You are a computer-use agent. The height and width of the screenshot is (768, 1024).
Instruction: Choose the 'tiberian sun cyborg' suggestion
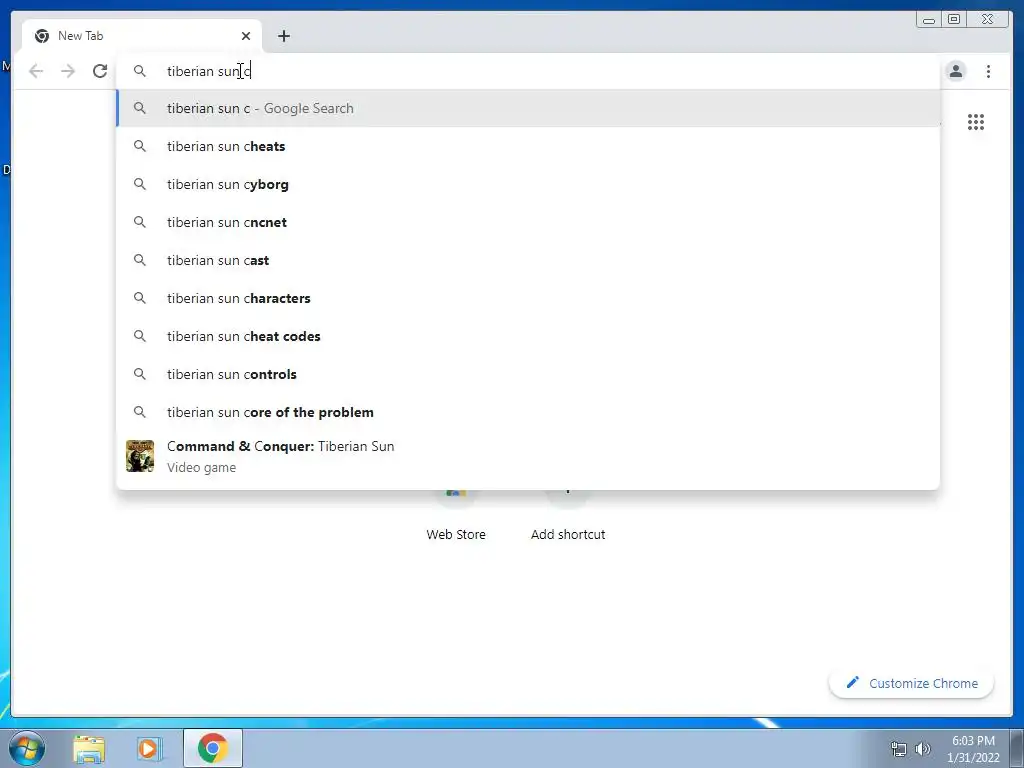528,184
